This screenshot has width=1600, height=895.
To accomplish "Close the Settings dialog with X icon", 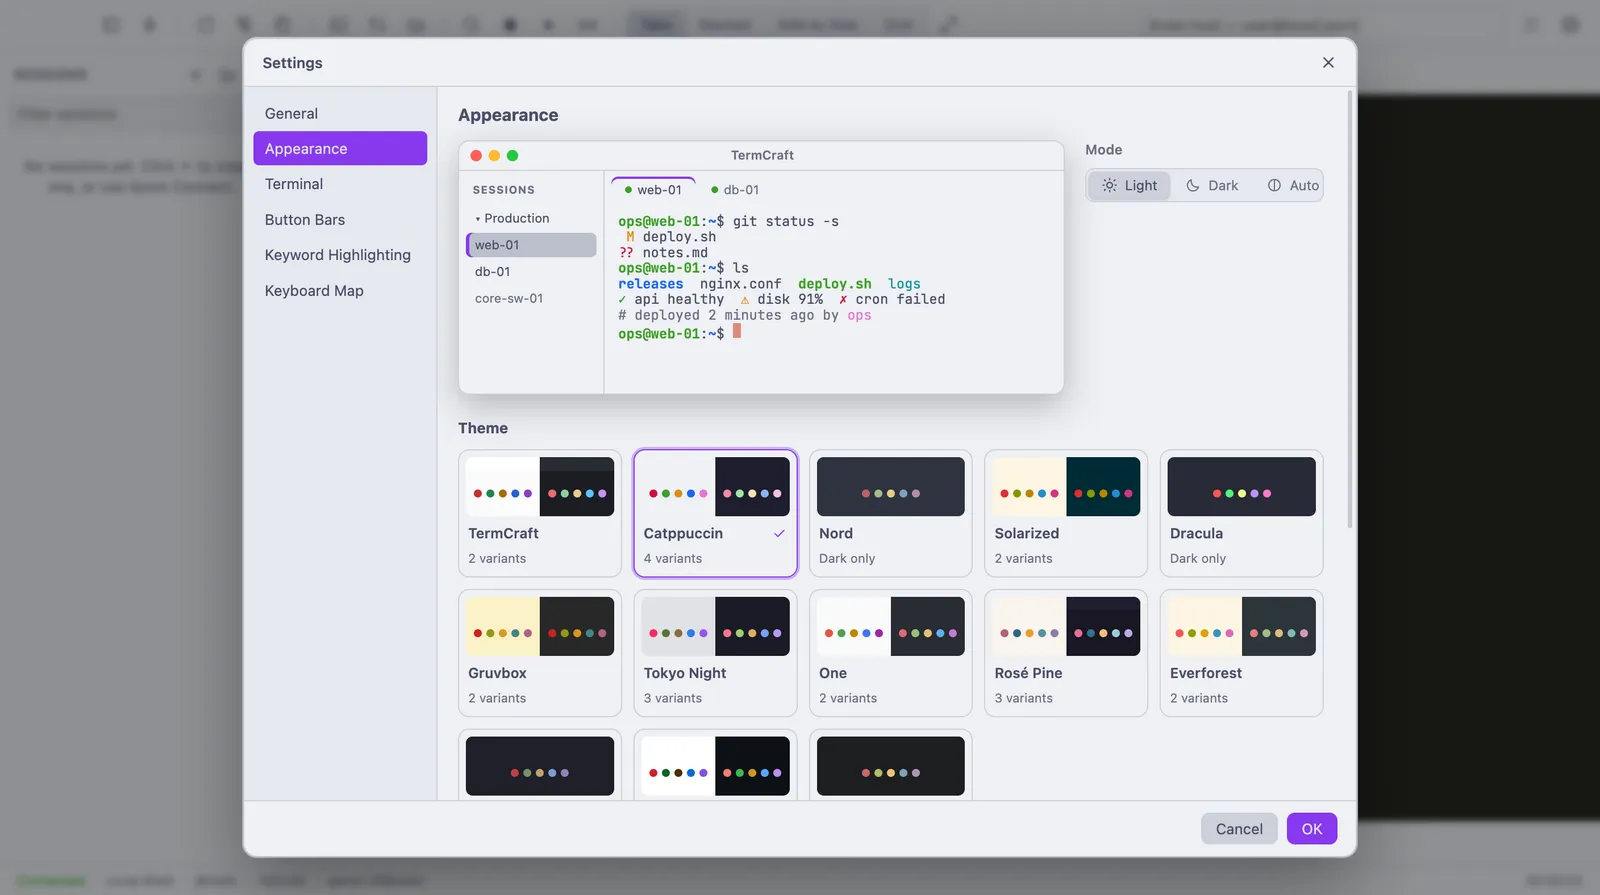I will point(1328,63).
